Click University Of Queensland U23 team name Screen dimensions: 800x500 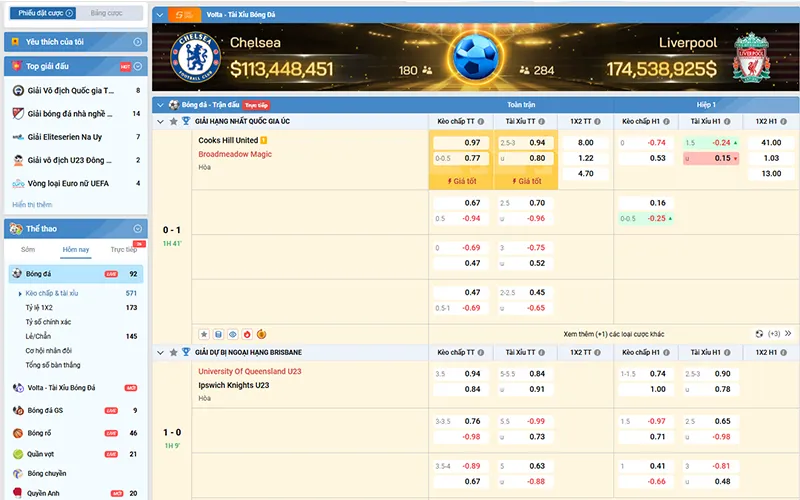[x=249, y=371]
